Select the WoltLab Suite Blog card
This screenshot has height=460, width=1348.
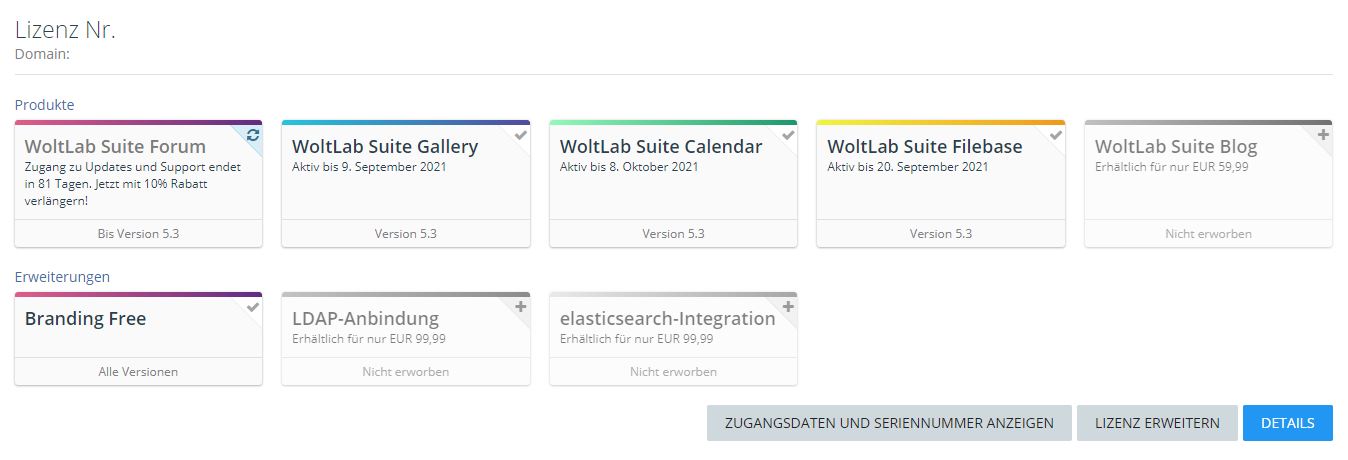[1176, 147]
